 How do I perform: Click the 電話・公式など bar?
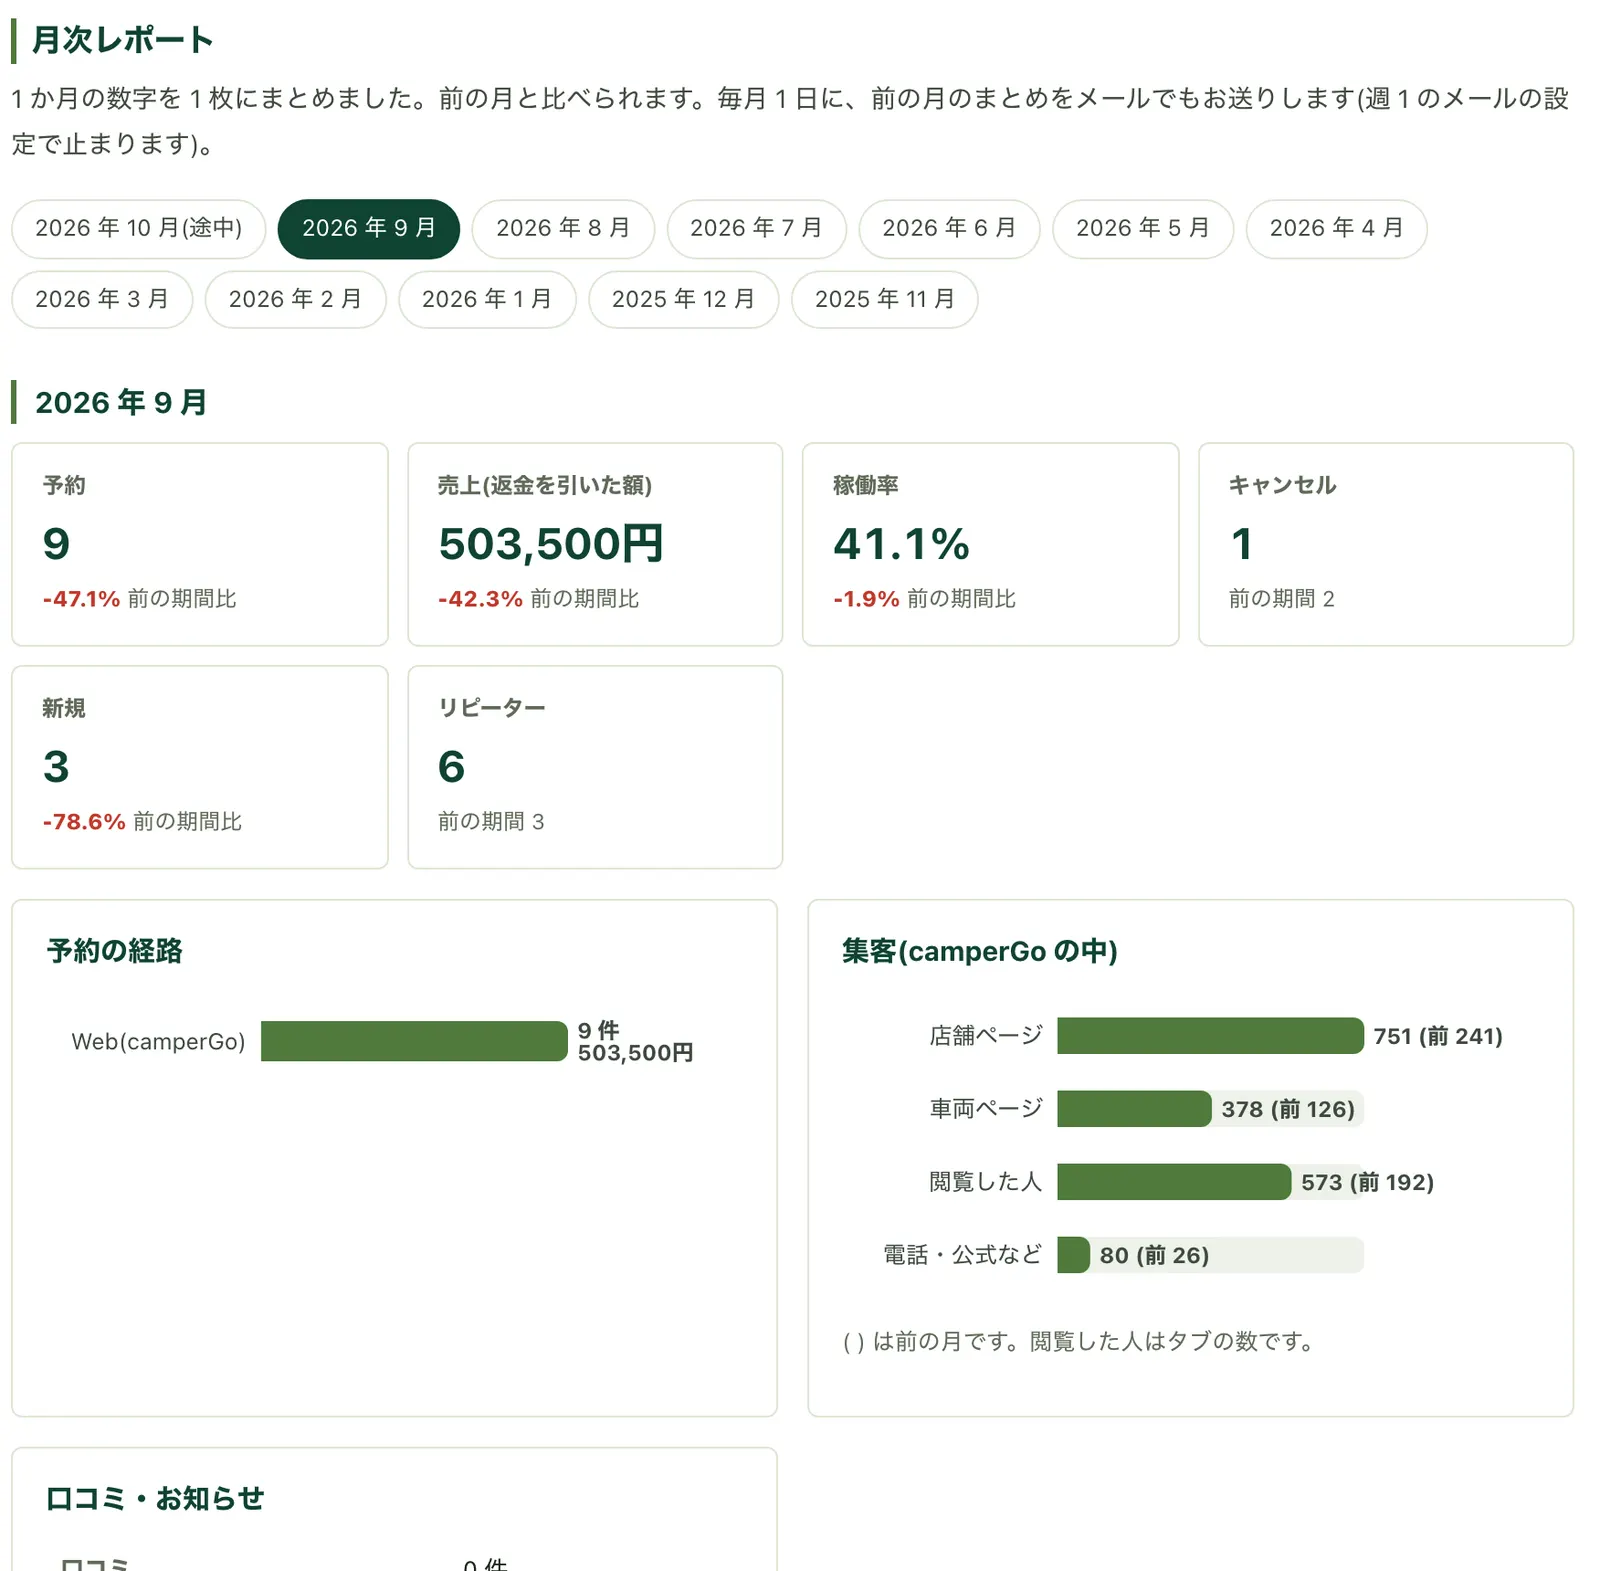(1073, 1255)
